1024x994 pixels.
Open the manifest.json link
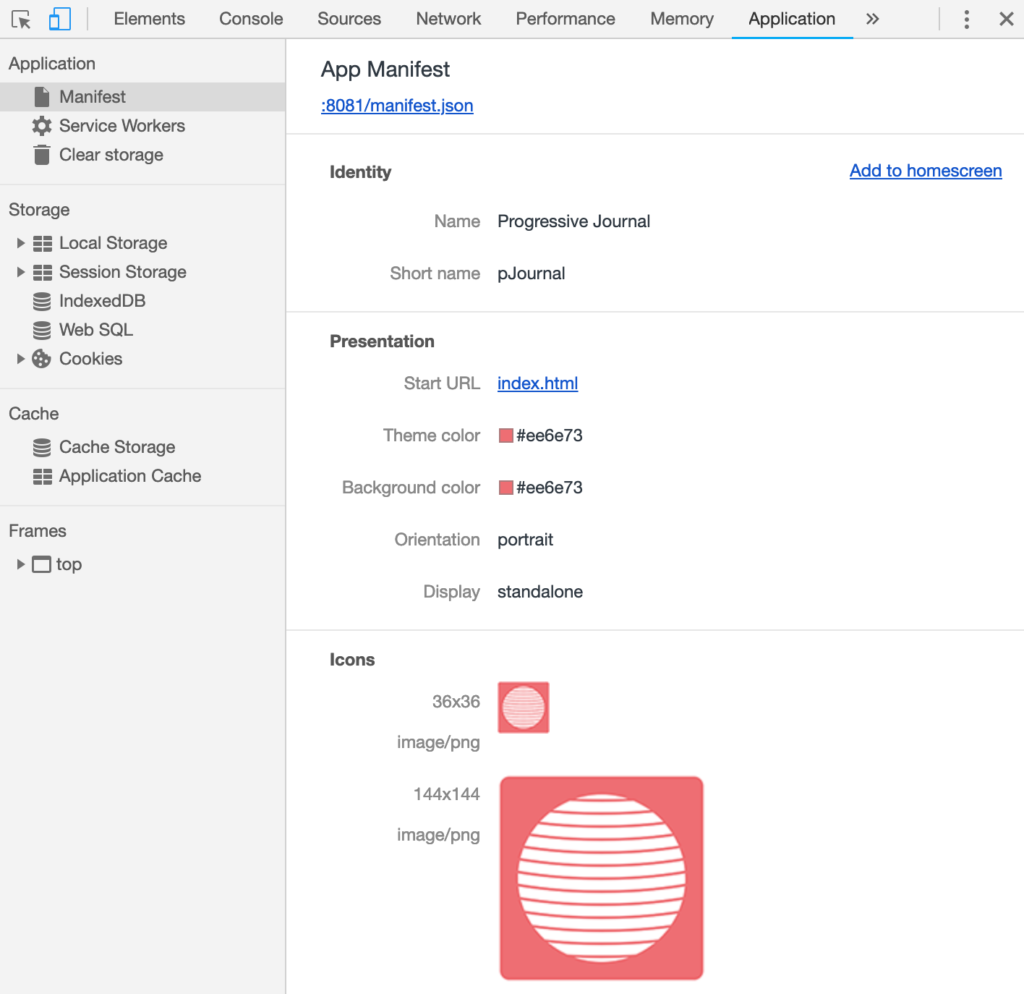pos(397,105)
